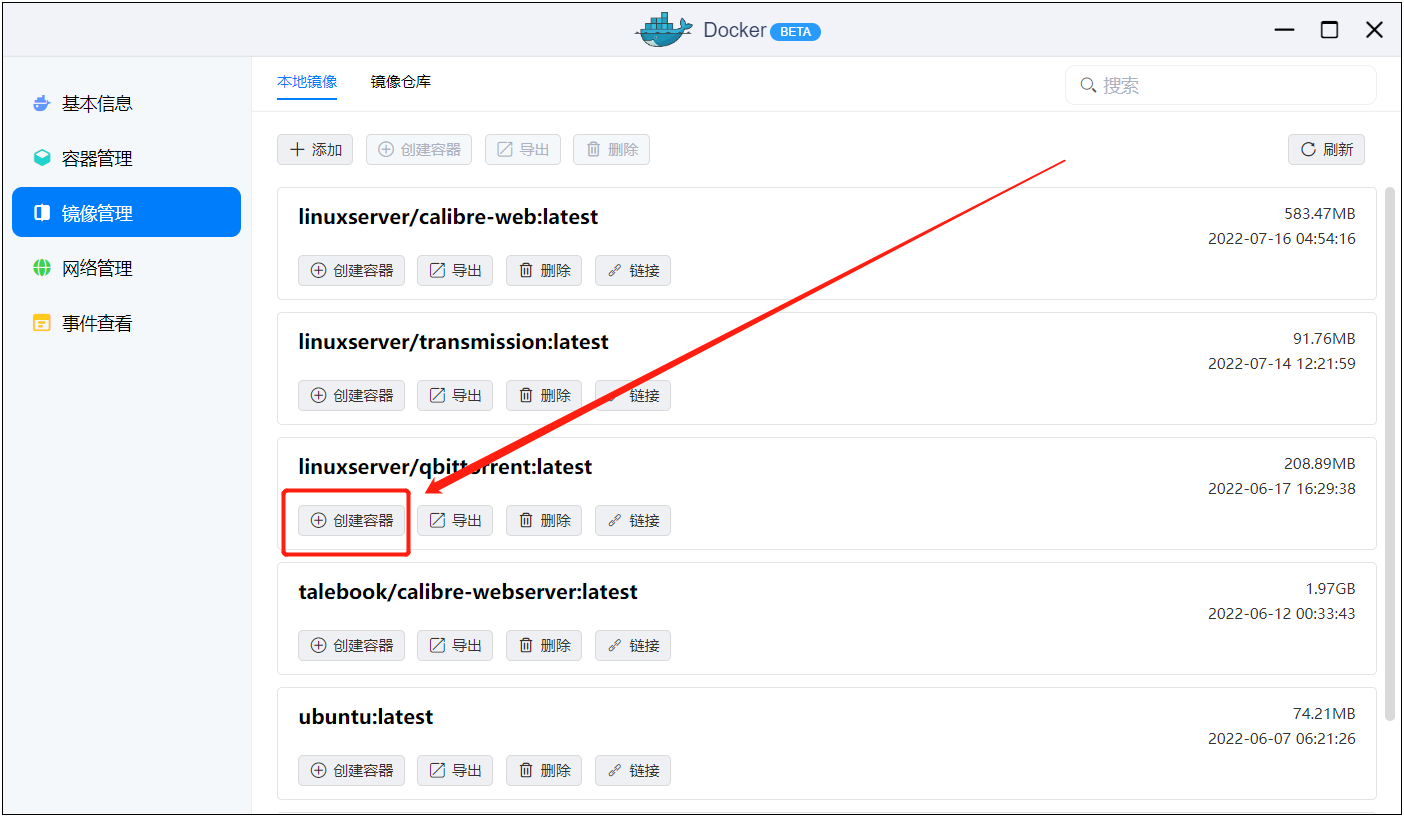This screenshot has width=1404, height=818.
Task: Open link for linuxserver/calibre-web image
Action: coord(633,271)
